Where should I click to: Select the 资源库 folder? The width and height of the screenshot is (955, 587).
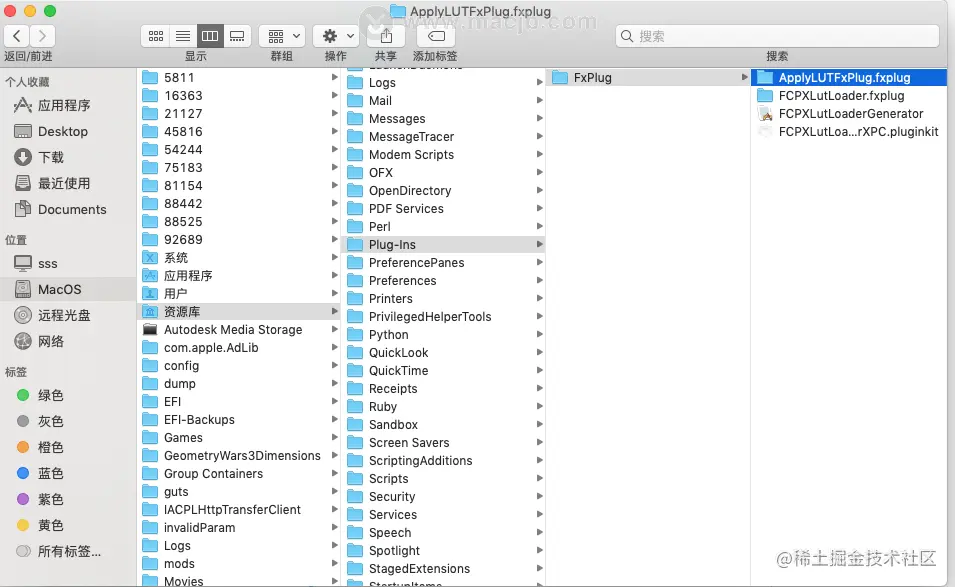click(239, 312)
